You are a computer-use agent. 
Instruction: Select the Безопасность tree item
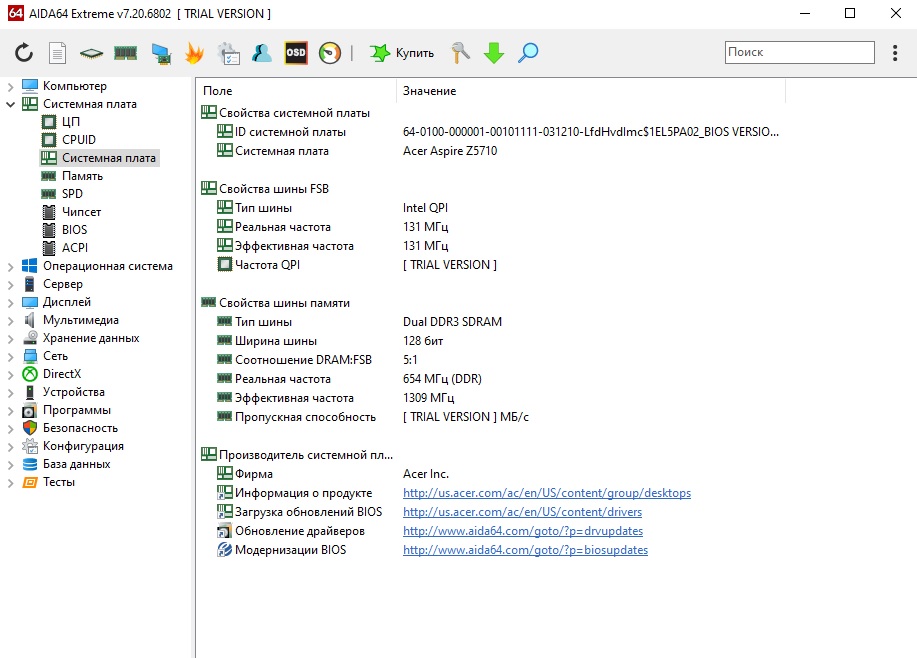pyautogui.click(x=80, y=428)
